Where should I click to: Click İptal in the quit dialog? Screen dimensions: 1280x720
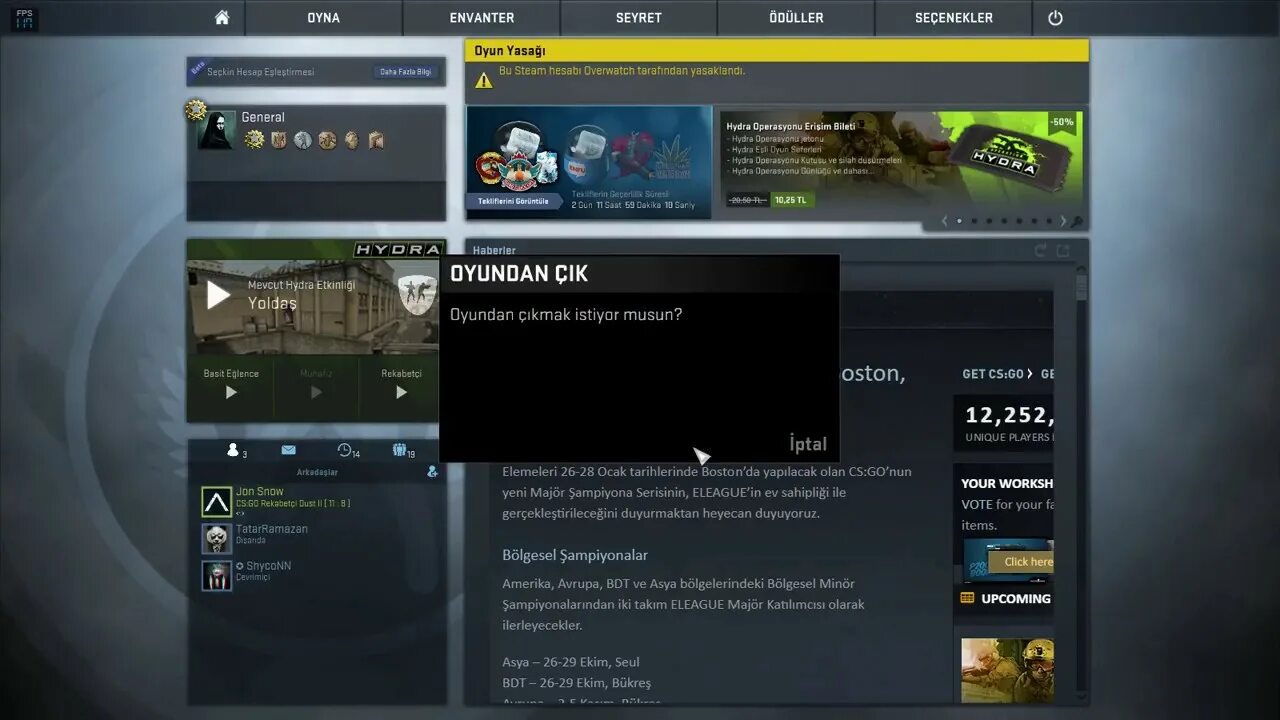point(808,444)
